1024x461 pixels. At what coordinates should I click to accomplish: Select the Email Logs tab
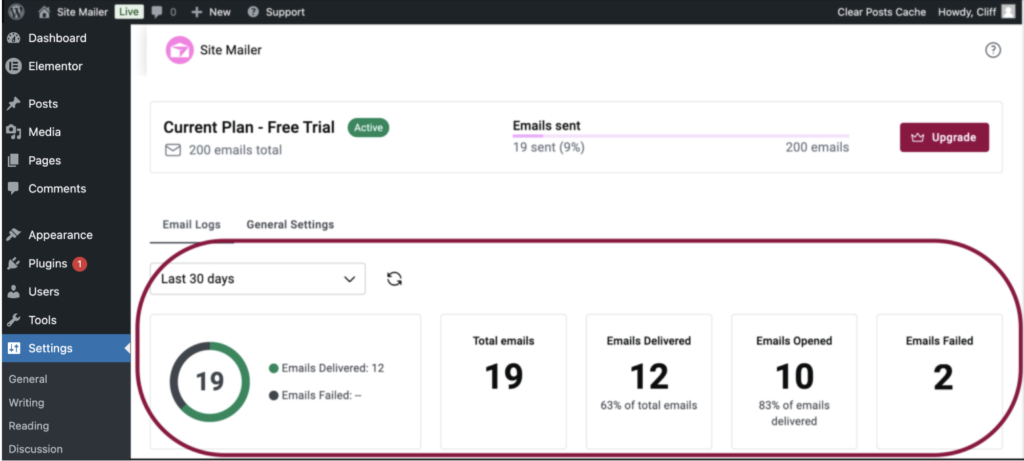click(191, 225)
